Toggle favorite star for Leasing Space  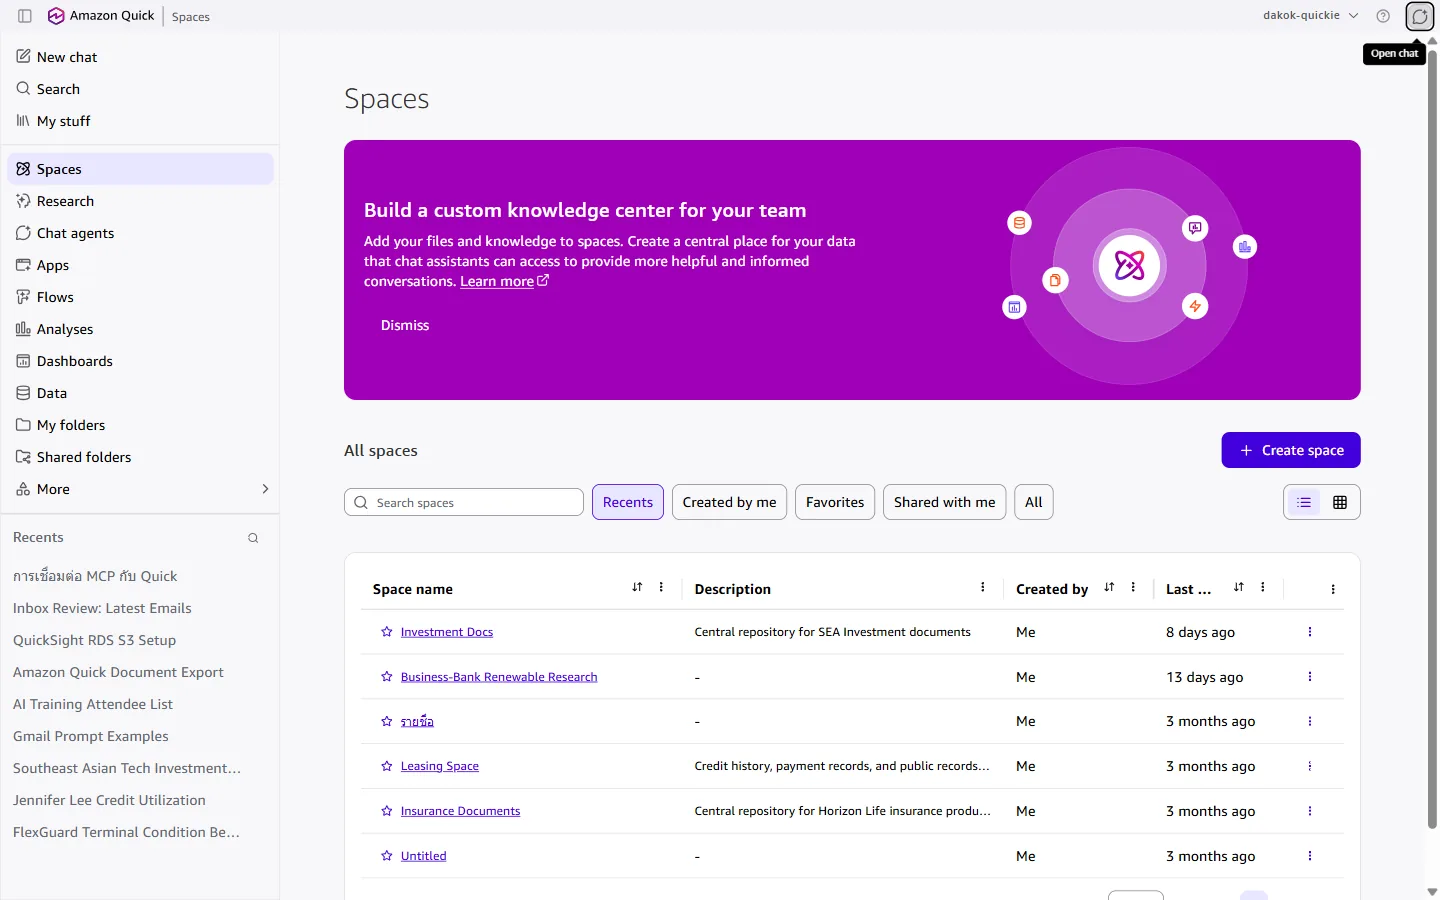point(387,766)
